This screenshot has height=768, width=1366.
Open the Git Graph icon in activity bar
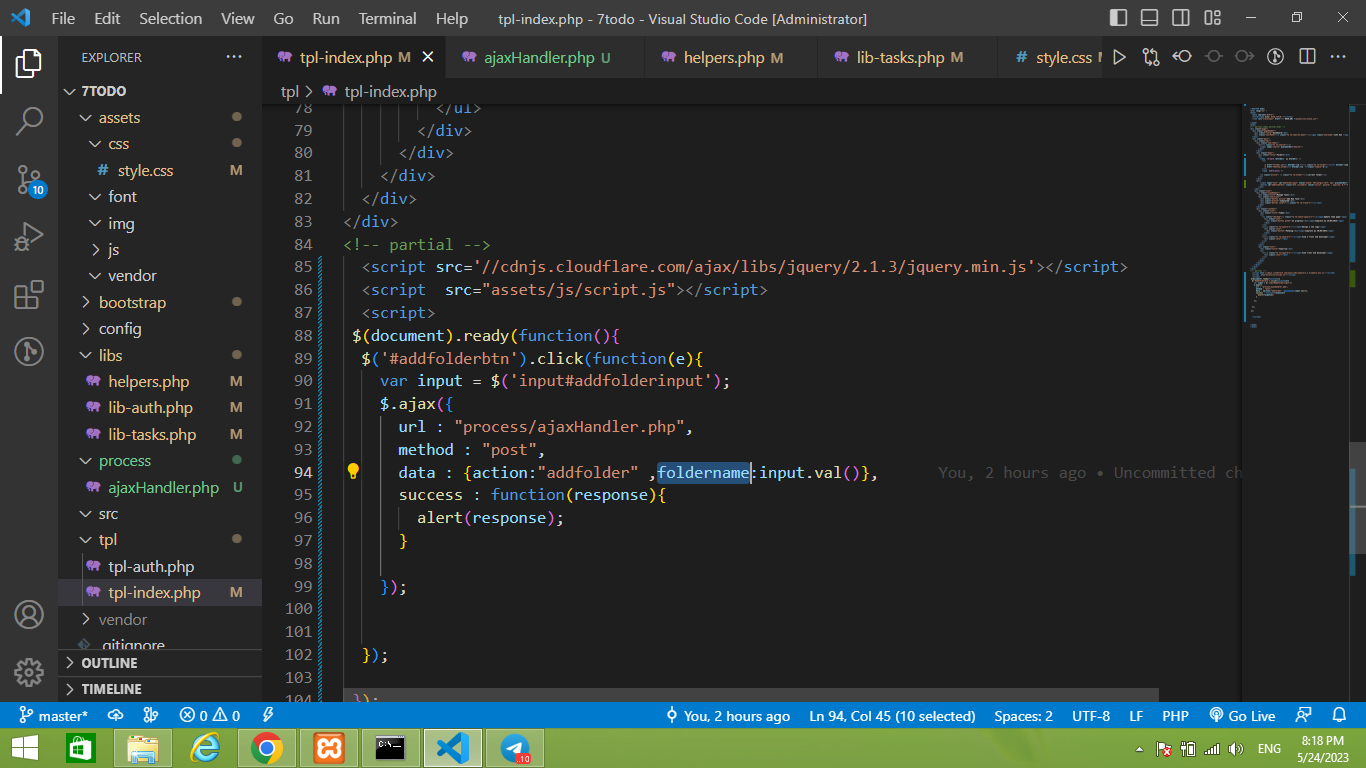point(29,351)
